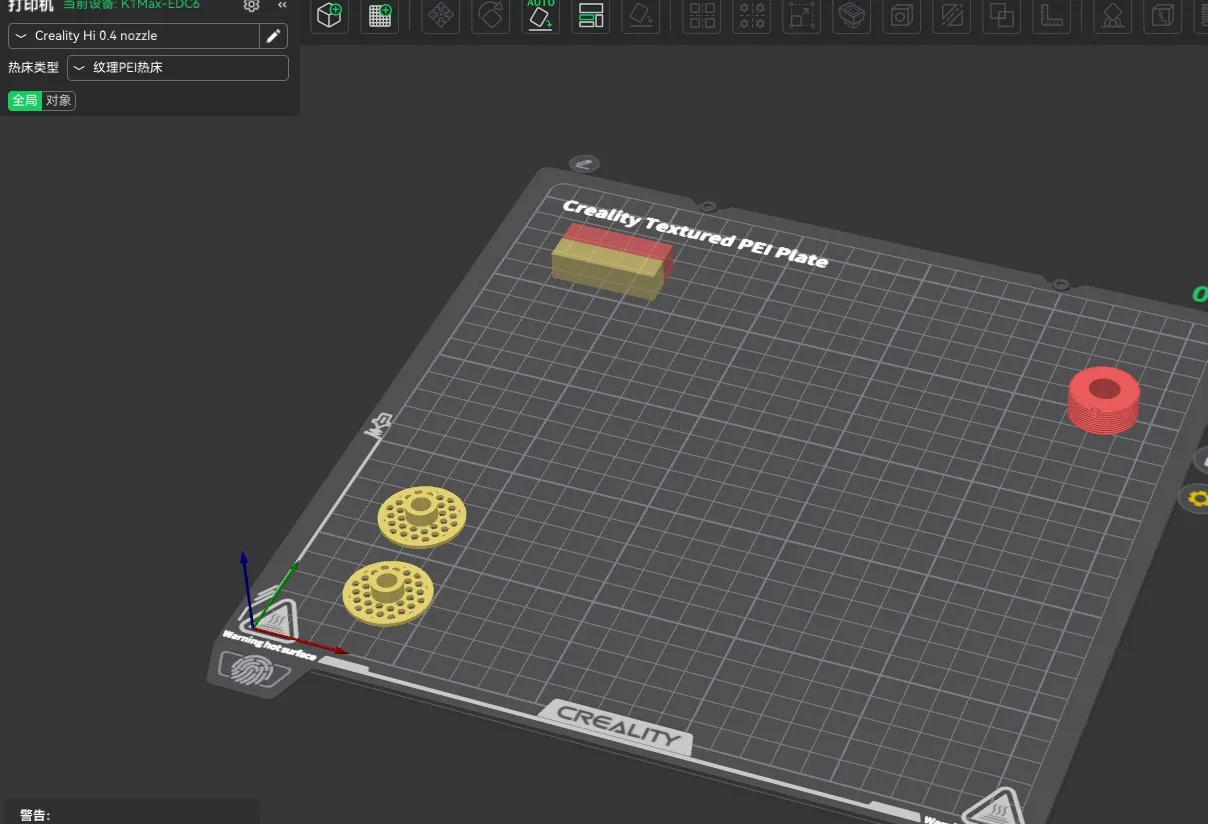Screen dimensions: 1208x824
Task: Click the Split to parts icon
Action: pyautogui.click(x=753, y=16)
